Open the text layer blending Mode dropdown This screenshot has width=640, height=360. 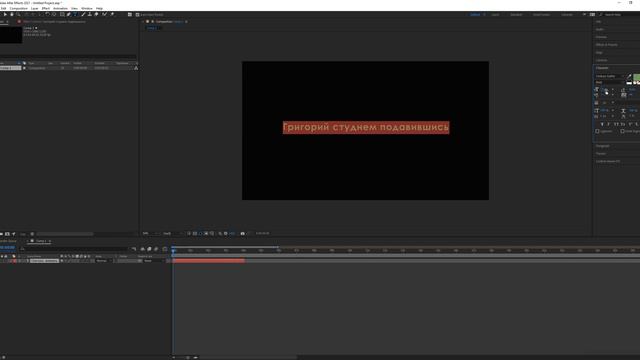[x=104, y=261]
